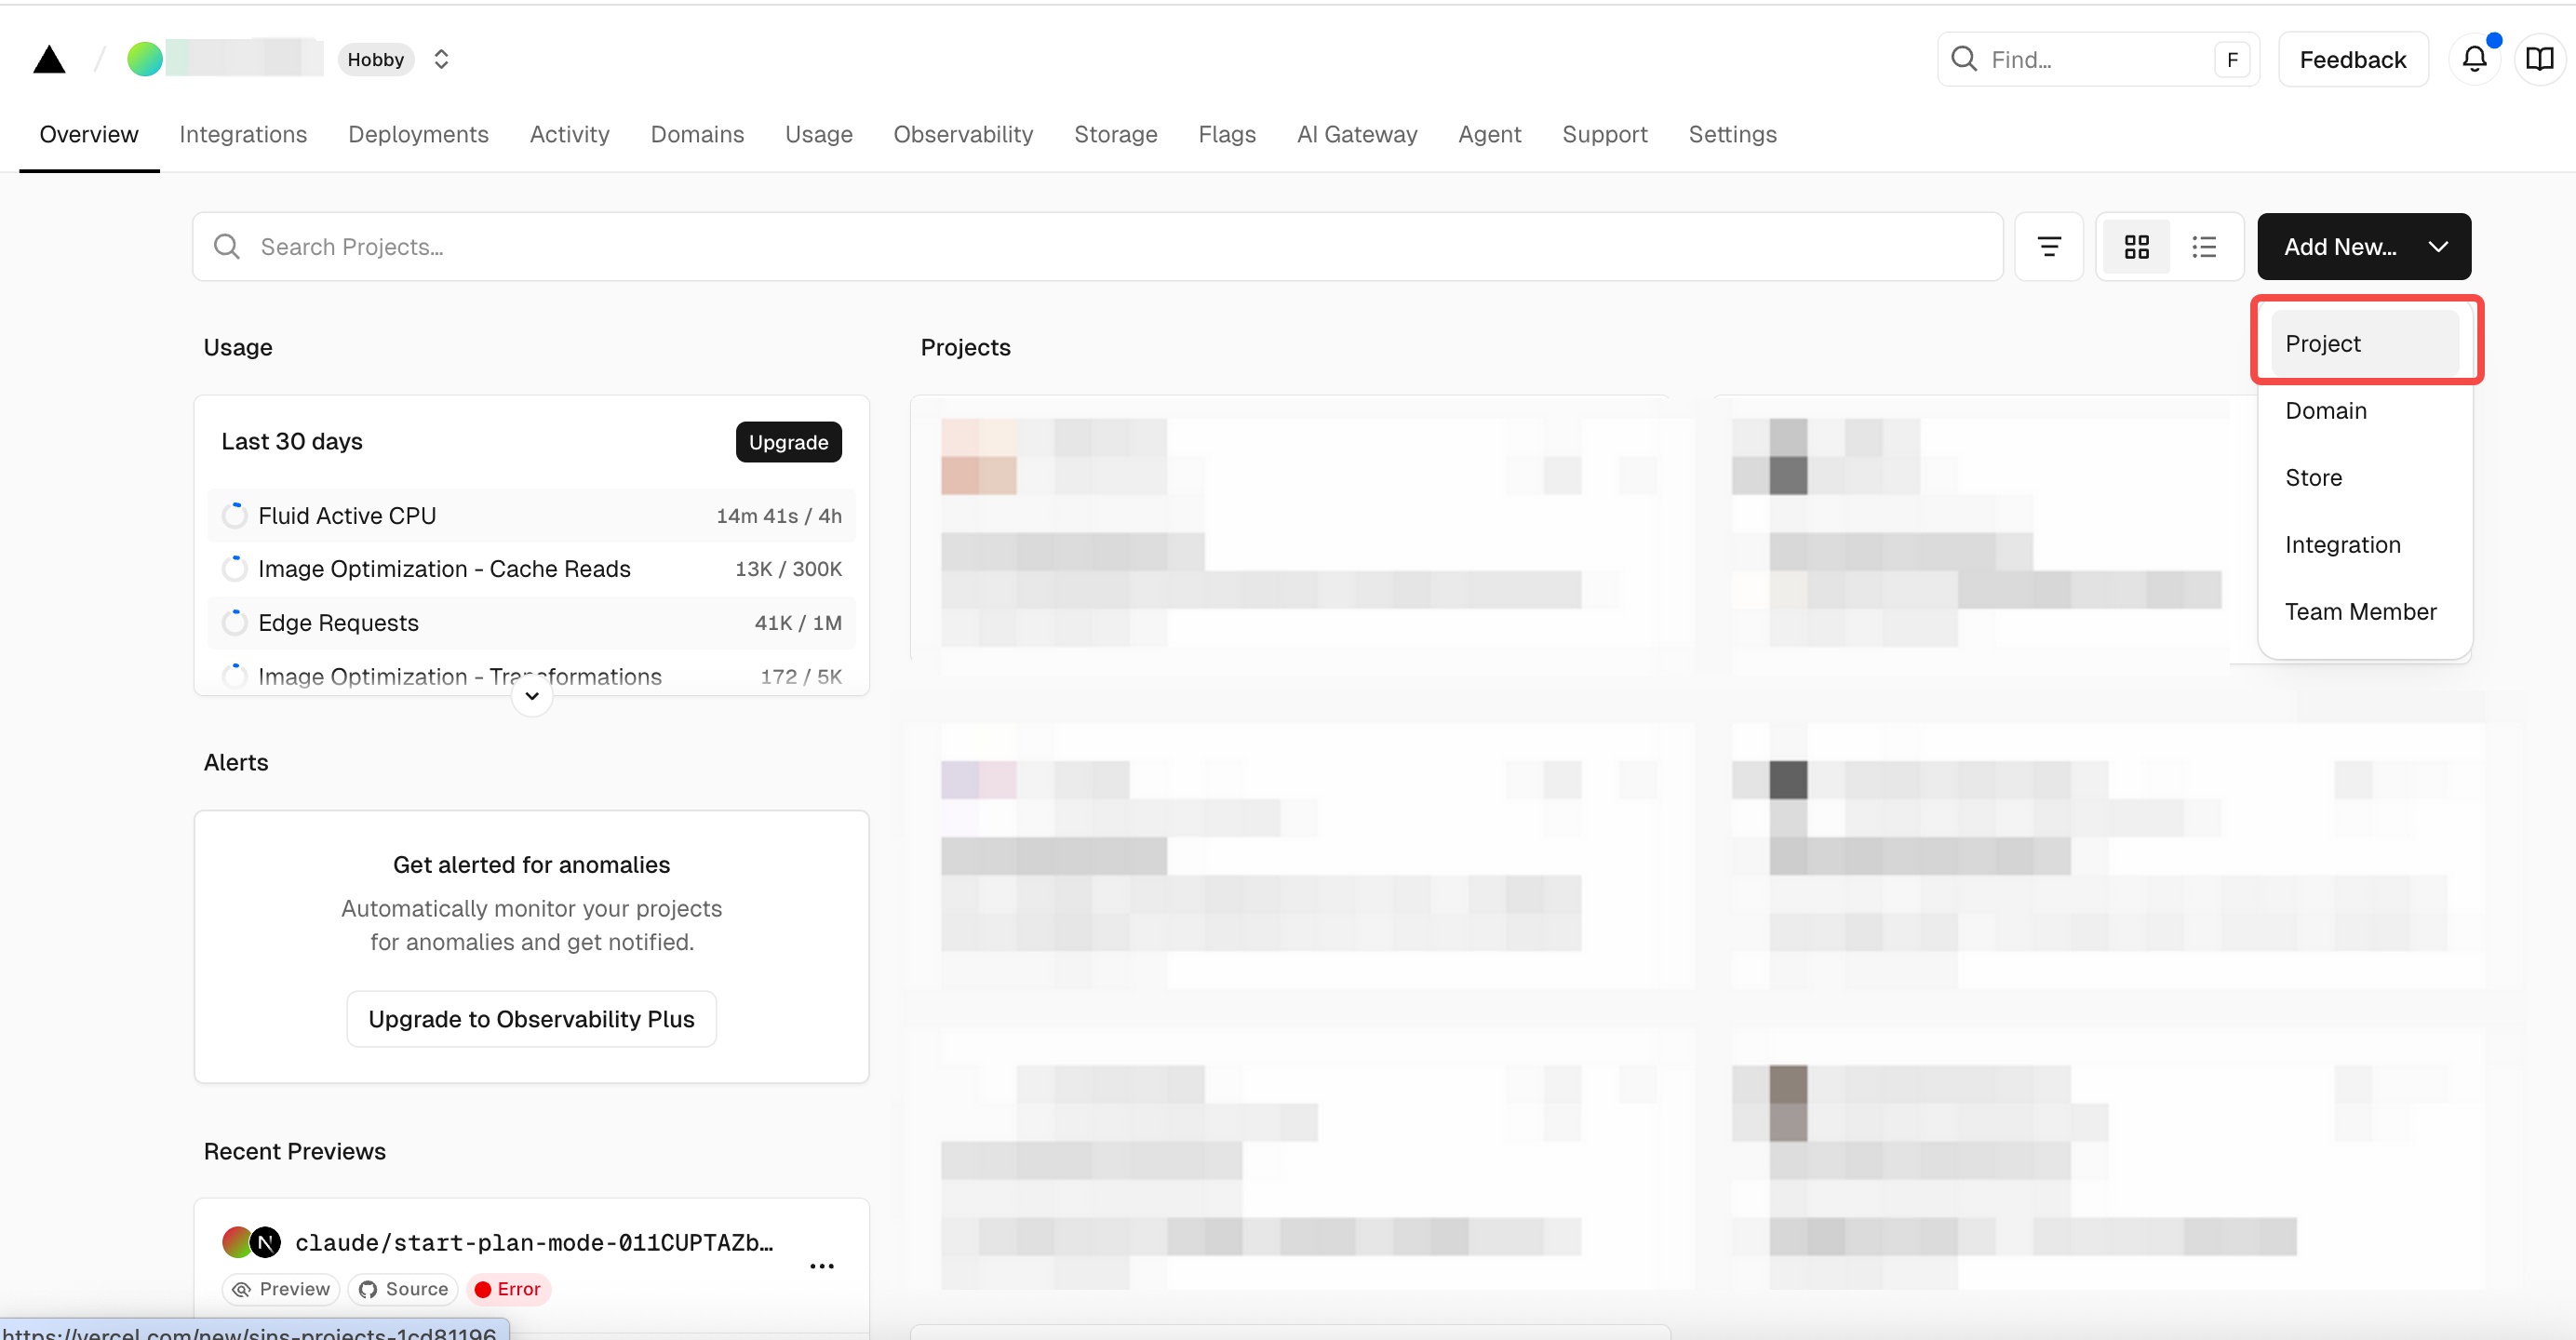This screenshot has width=2576, height=1340.
Task: Click the Hobby plan badge
Action: pyautogui.click(x=375, y=59)
